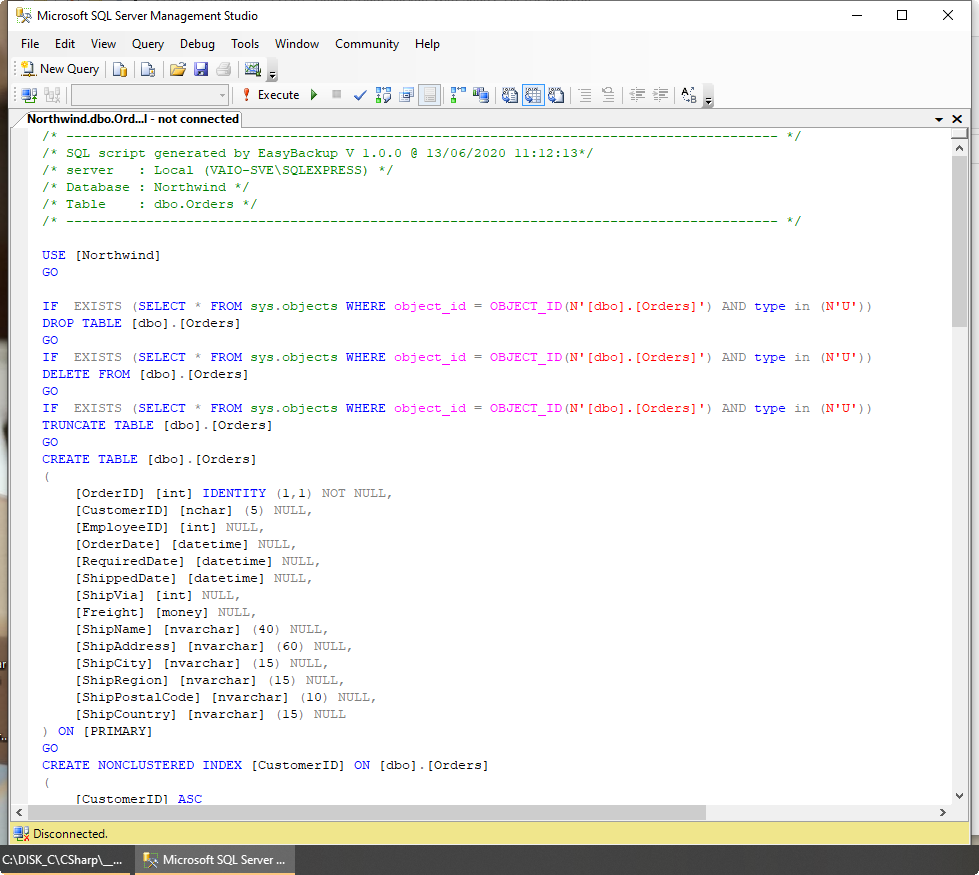Open the File menu
This screenshot has width=979, height=875.
tap(30, 44)
